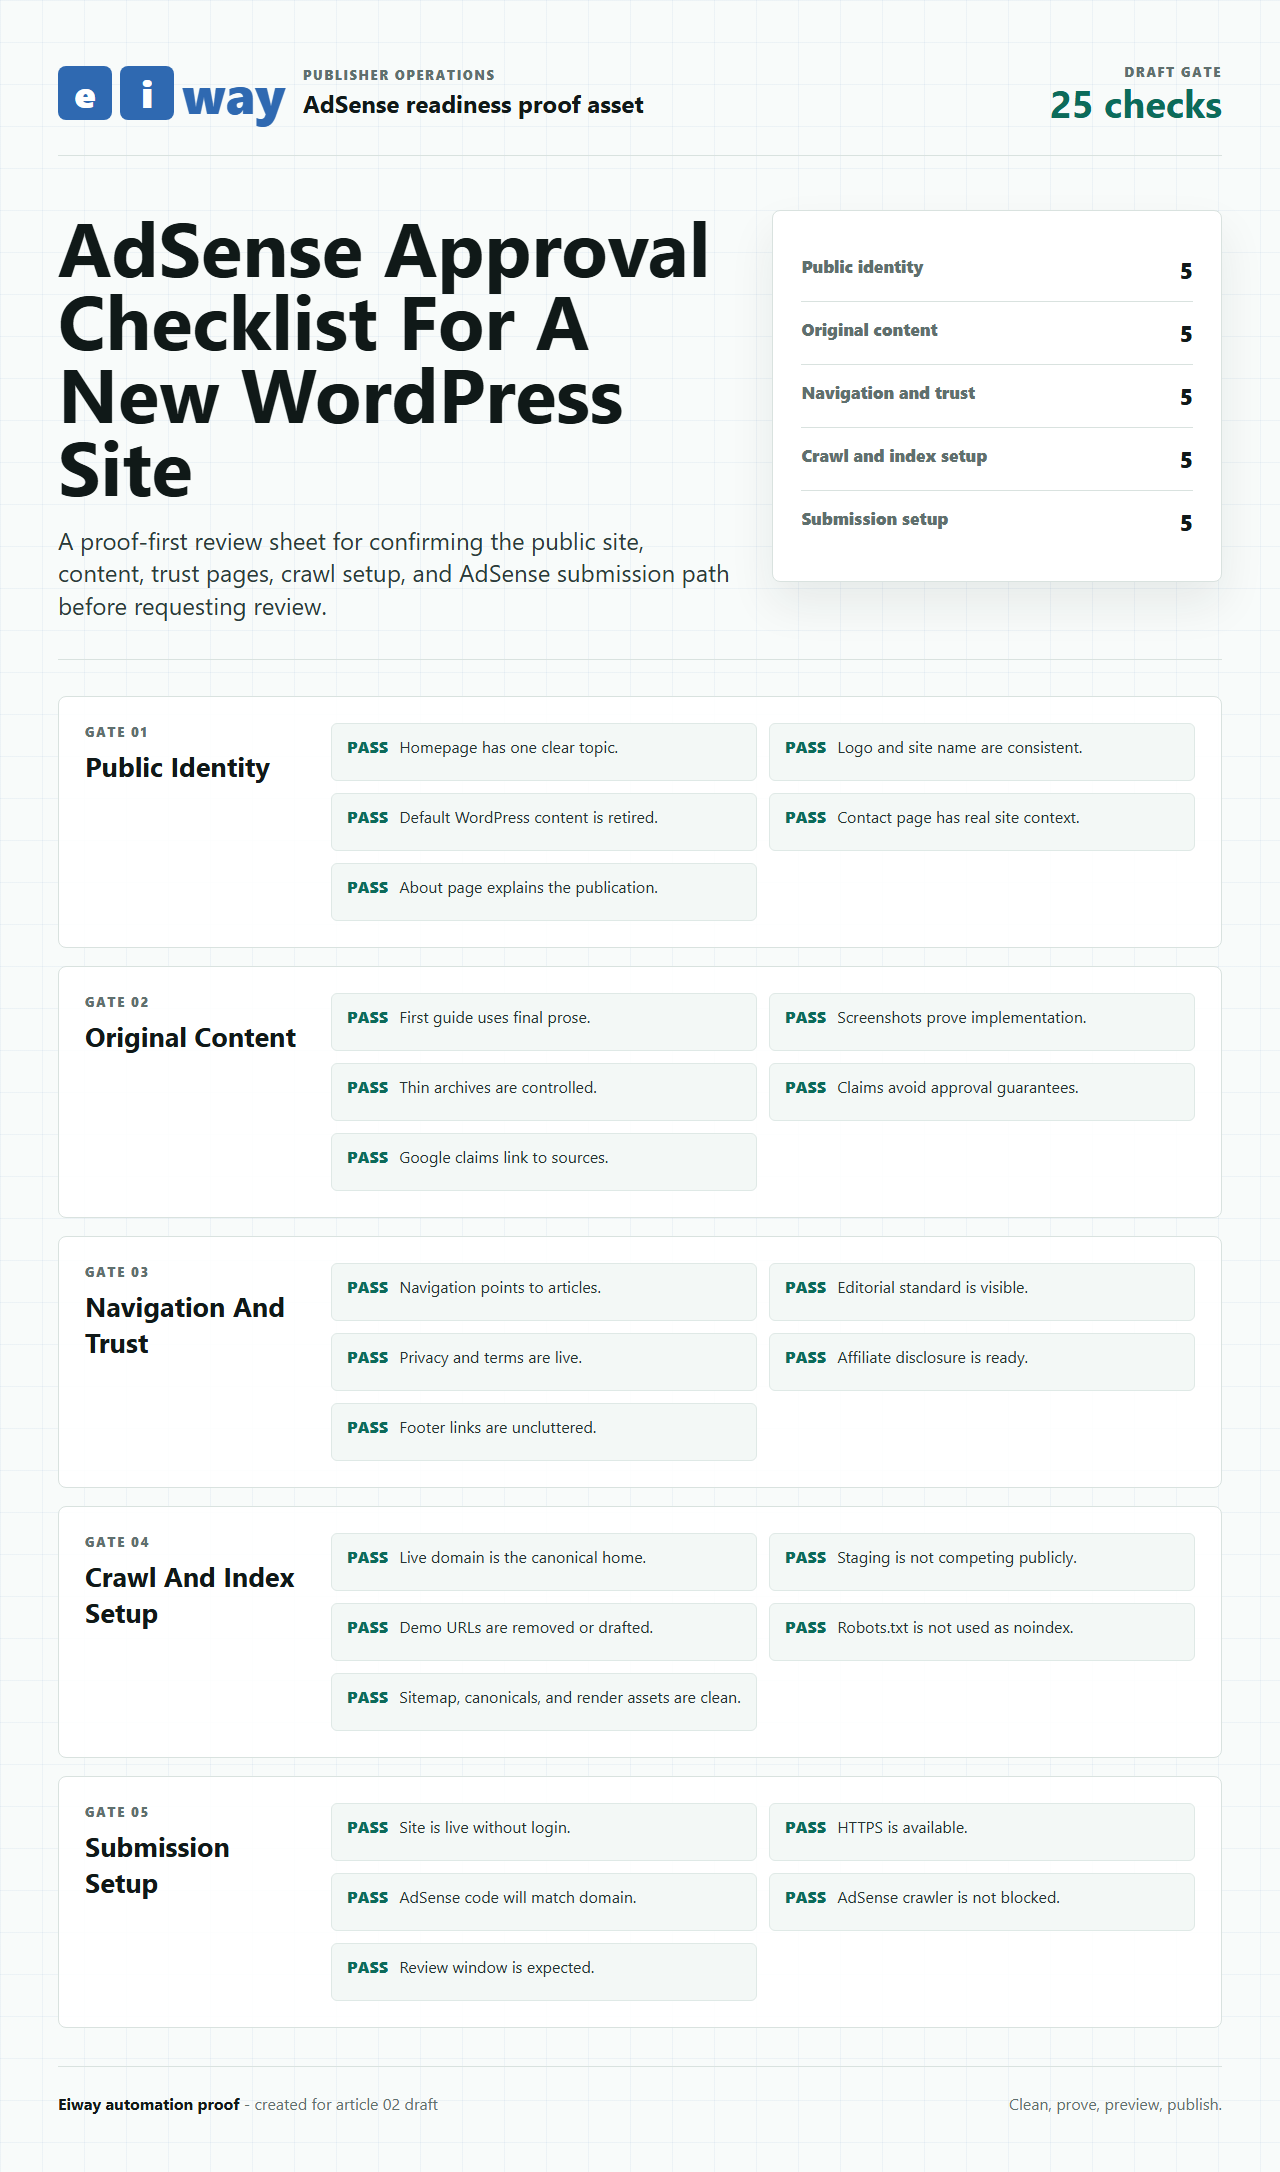The width and height of the screenshot is (1280, 2172).
Task: Click 'AdSense code will match domain.' check
Action: [x=544, y=1902]
